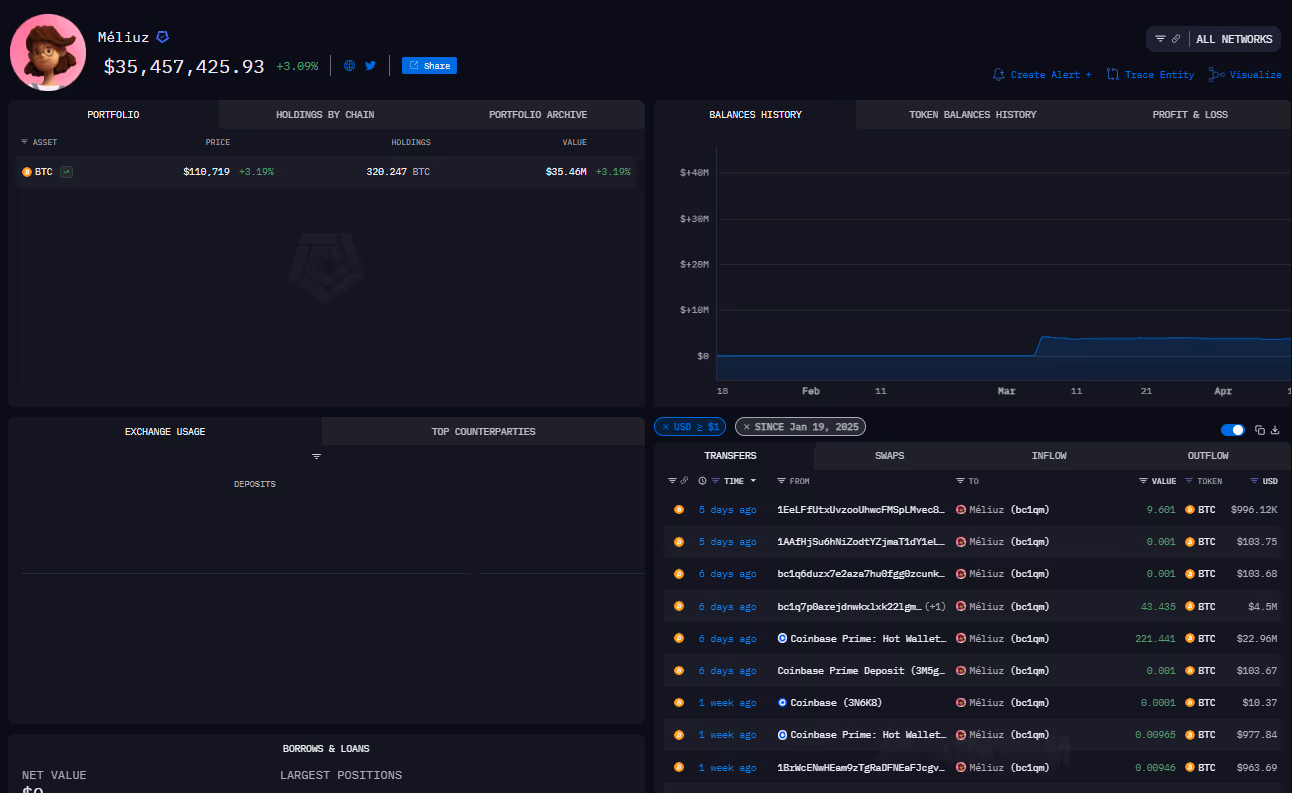Click the $110,719 BTC price value
1292x793 pixels.
tap(206, 172)
